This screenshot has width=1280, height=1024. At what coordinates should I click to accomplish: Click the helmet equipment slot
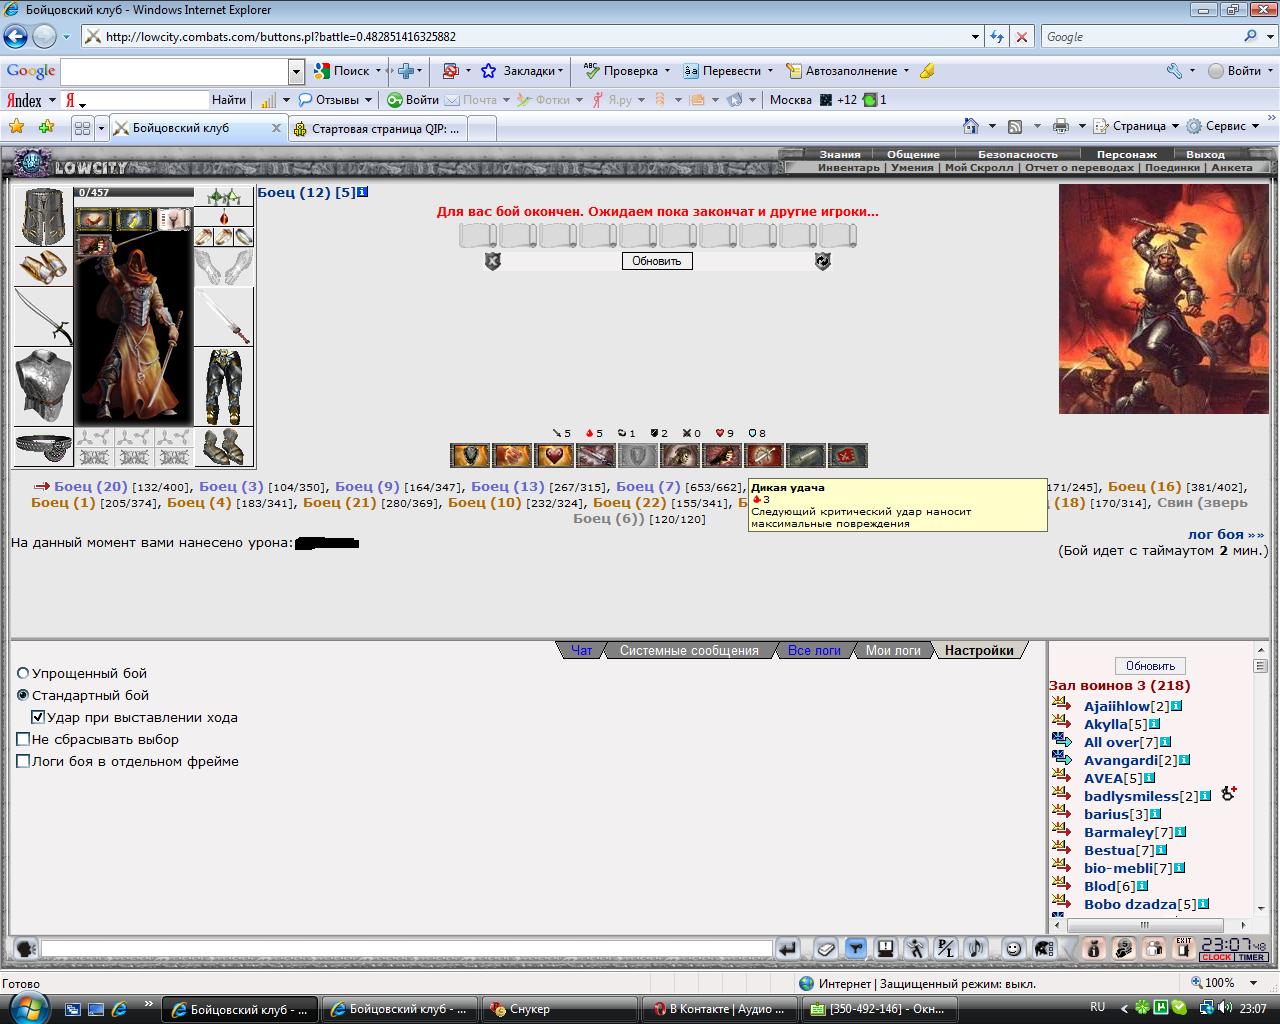coord(43,216)
